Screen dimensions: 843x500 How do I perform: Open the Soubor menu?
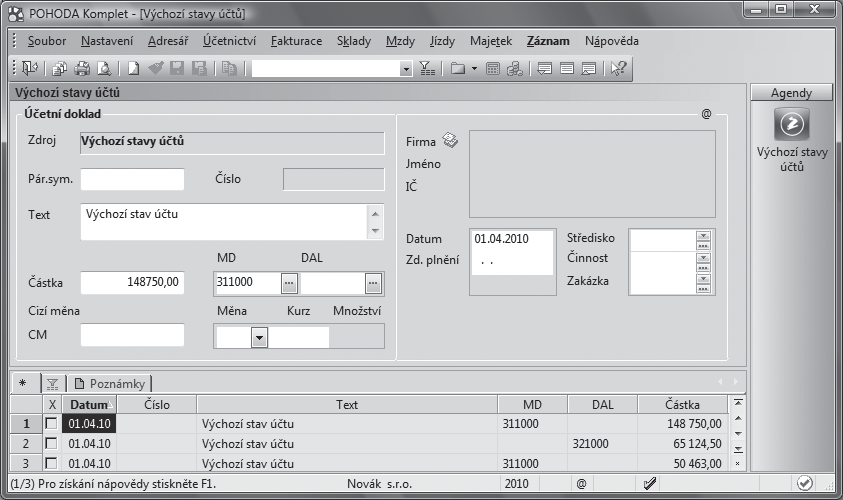tap(47, 41)
